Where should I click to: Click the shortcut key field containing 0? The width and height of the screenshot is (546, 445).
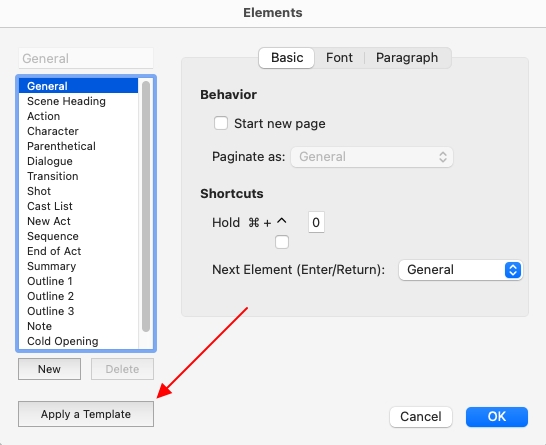point(316,222)
